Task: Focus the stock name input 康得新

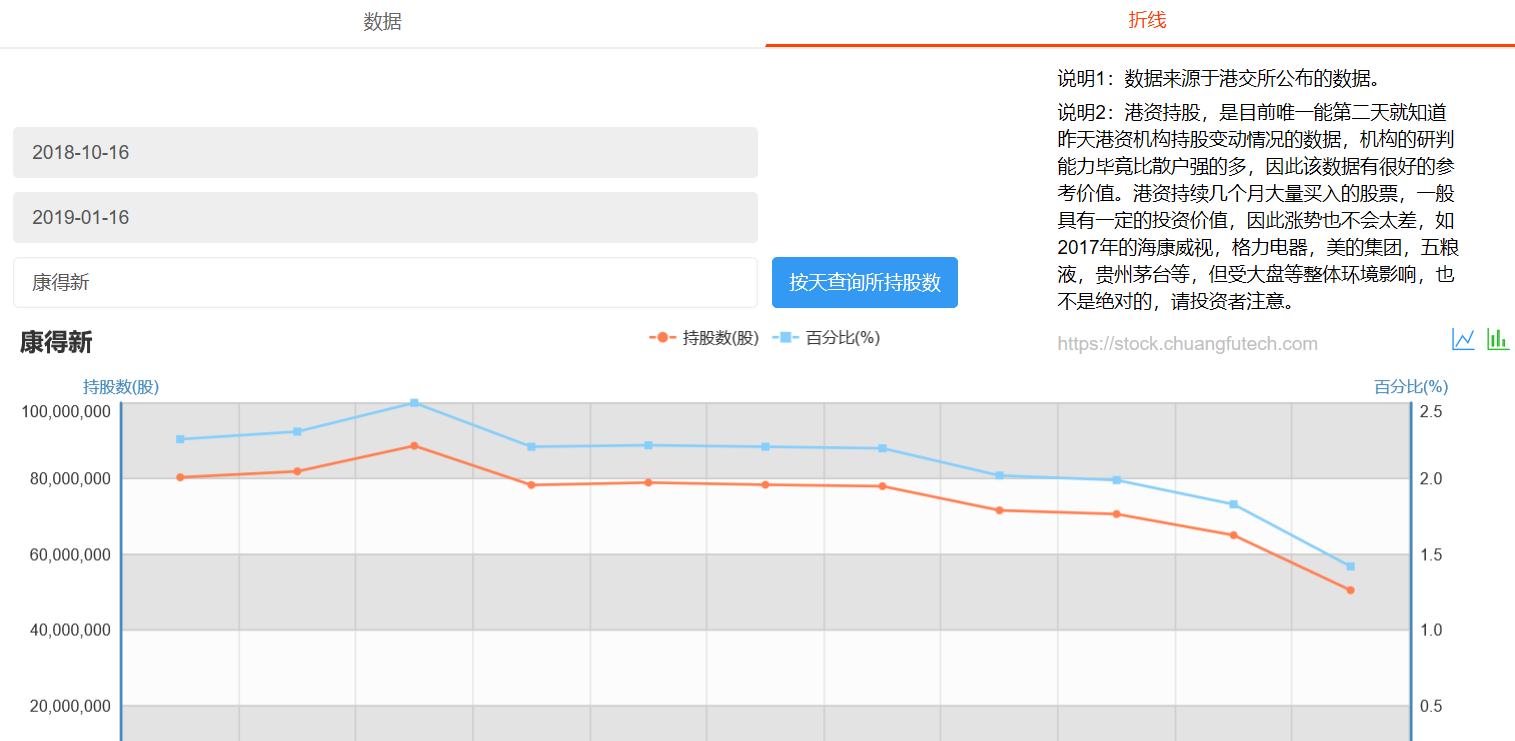Action: click(x=385, y=283)
